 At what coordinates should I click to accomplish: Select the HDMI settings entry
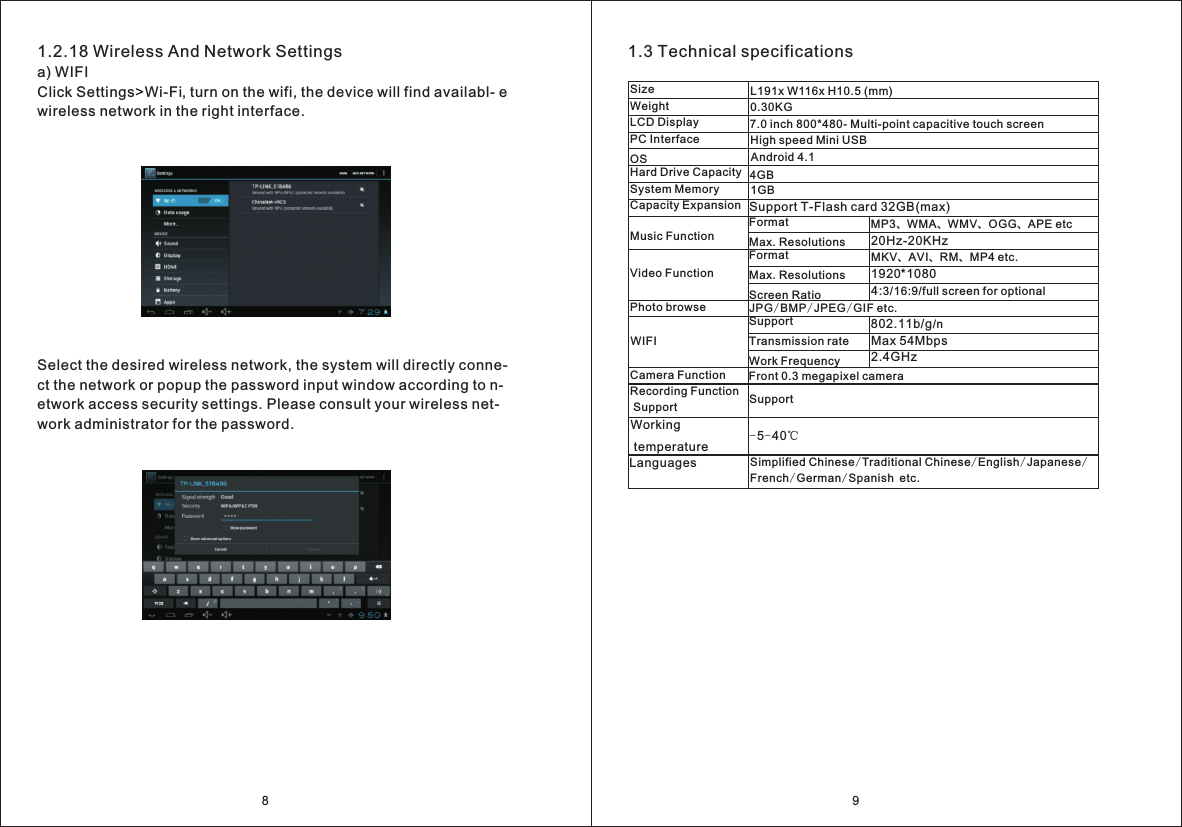(x=171, y=267)
